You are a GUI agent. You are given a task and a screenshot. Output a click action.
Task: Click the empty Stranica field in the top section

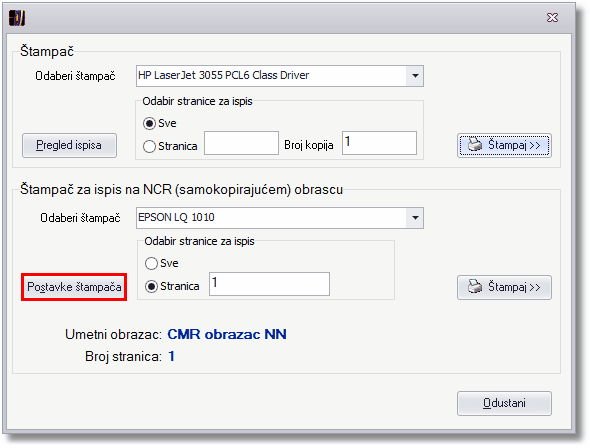pyautogui.click(x=241, y=143)
